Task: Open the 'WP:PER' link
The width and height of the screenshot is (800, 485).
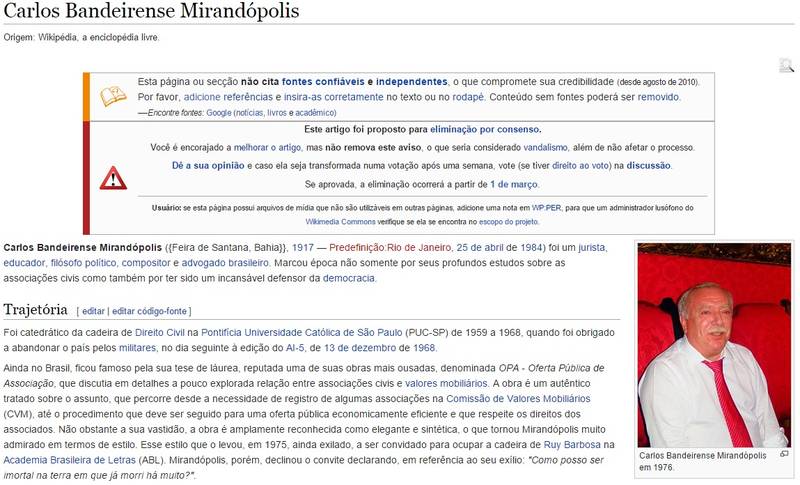Action: (x=546, y=208)
